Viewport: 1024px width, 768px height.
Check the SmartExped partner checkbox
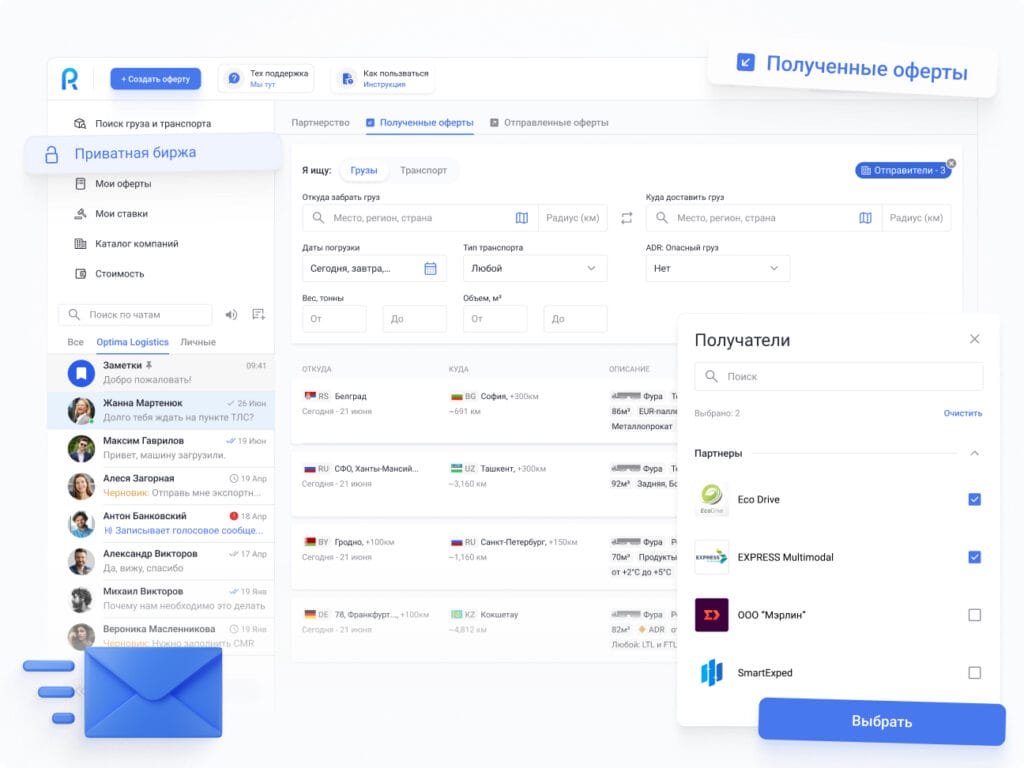(x=974, y=673)
